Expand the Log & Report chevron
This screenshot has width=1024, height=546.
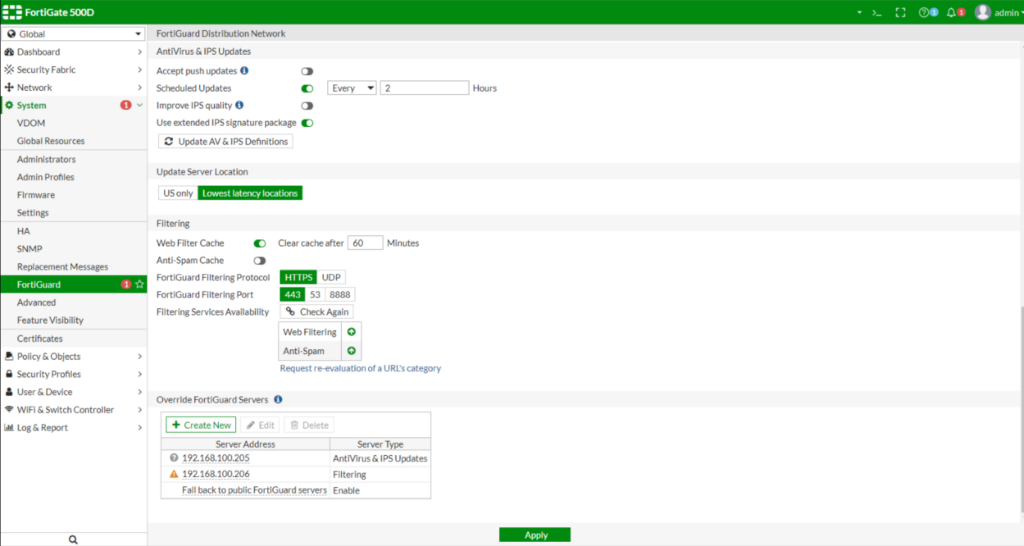(x=140, y=427)
